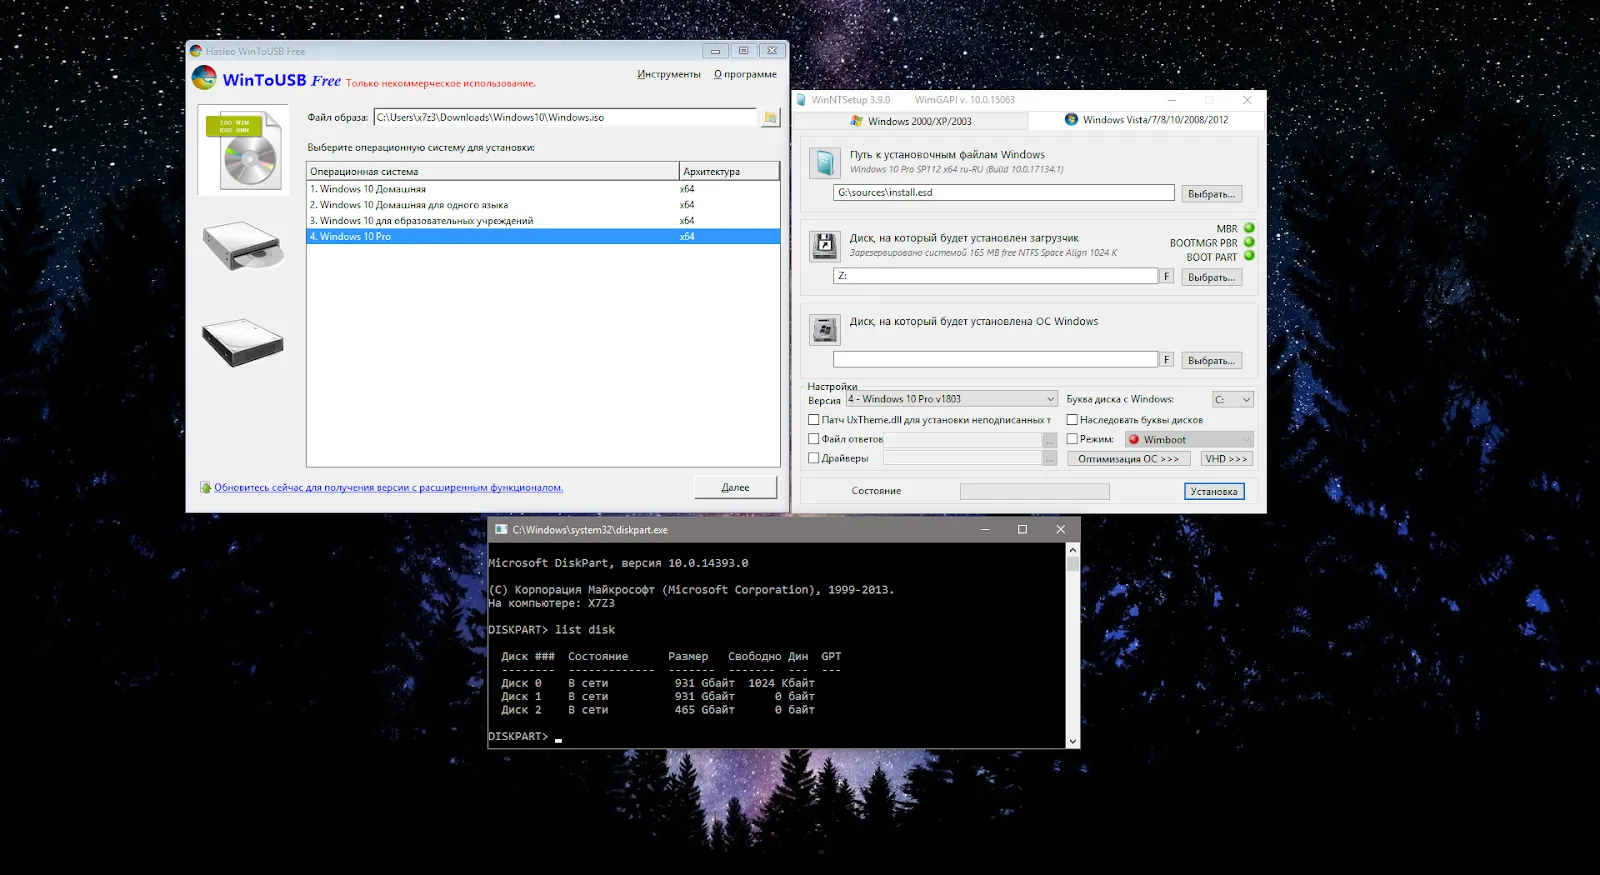Select Windows 10 Домашняя для одного языка
1600x875 pixels.
coord(543,204)
